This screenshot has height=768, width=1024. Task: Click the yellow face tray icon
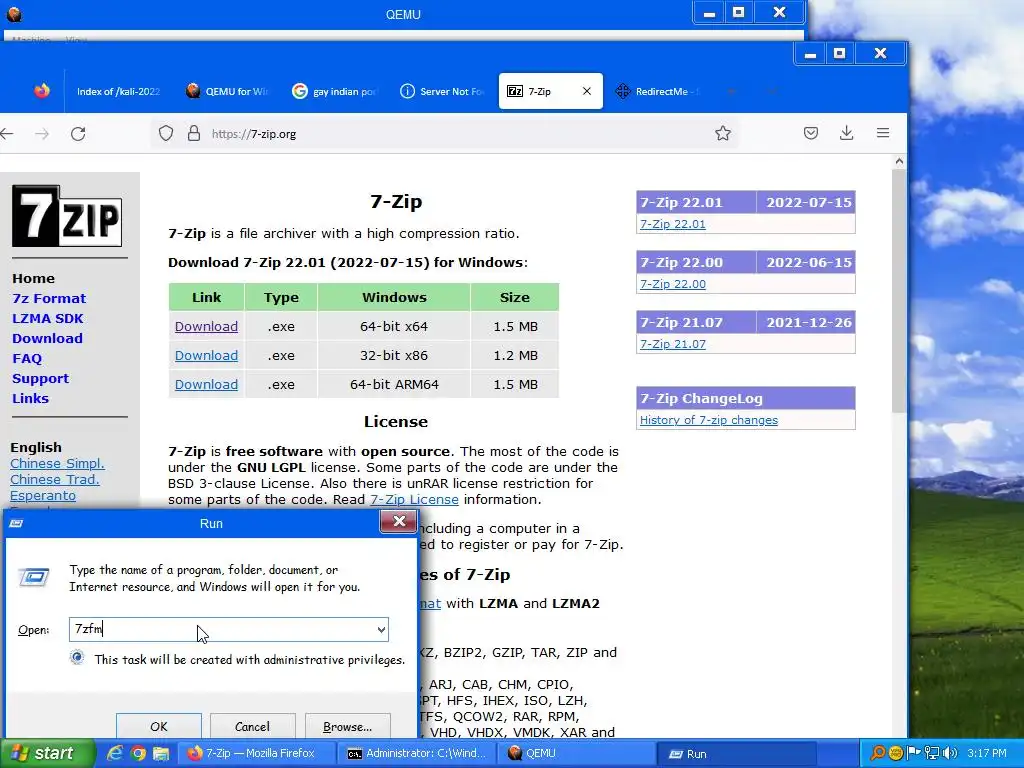click(x=896, y=753)
